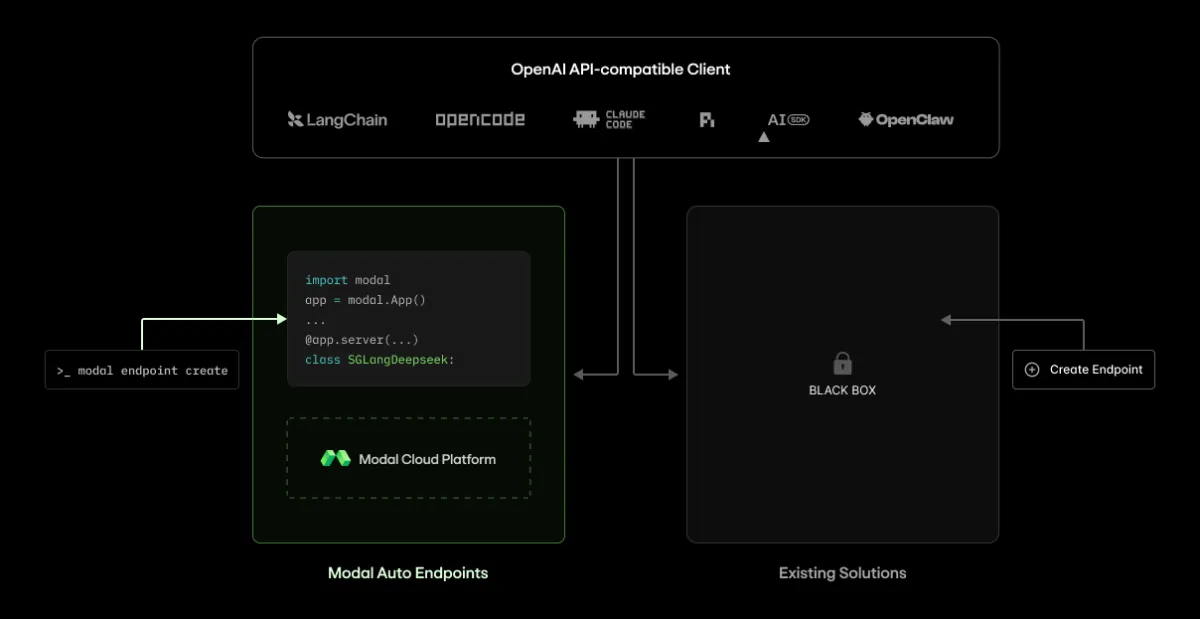Click the Modal Auto Endpoints caption
The height and width of the screenshot is (619, 1200).
(x=408, y=573)
